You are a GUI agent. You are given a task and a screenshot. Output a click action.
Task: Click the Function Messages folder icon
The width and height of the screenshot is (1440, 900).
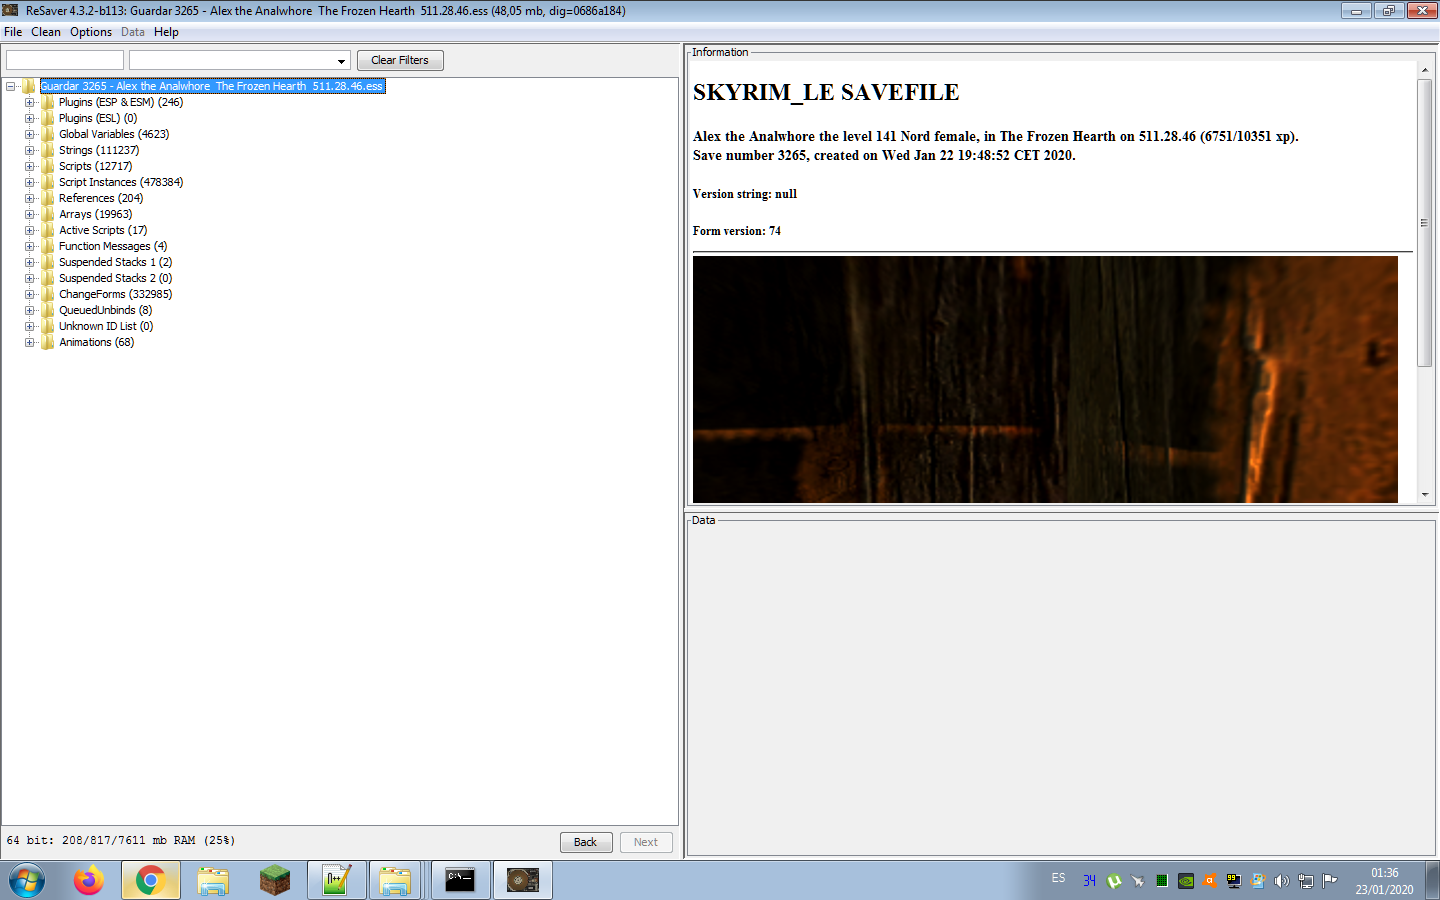tap(48, 246)
